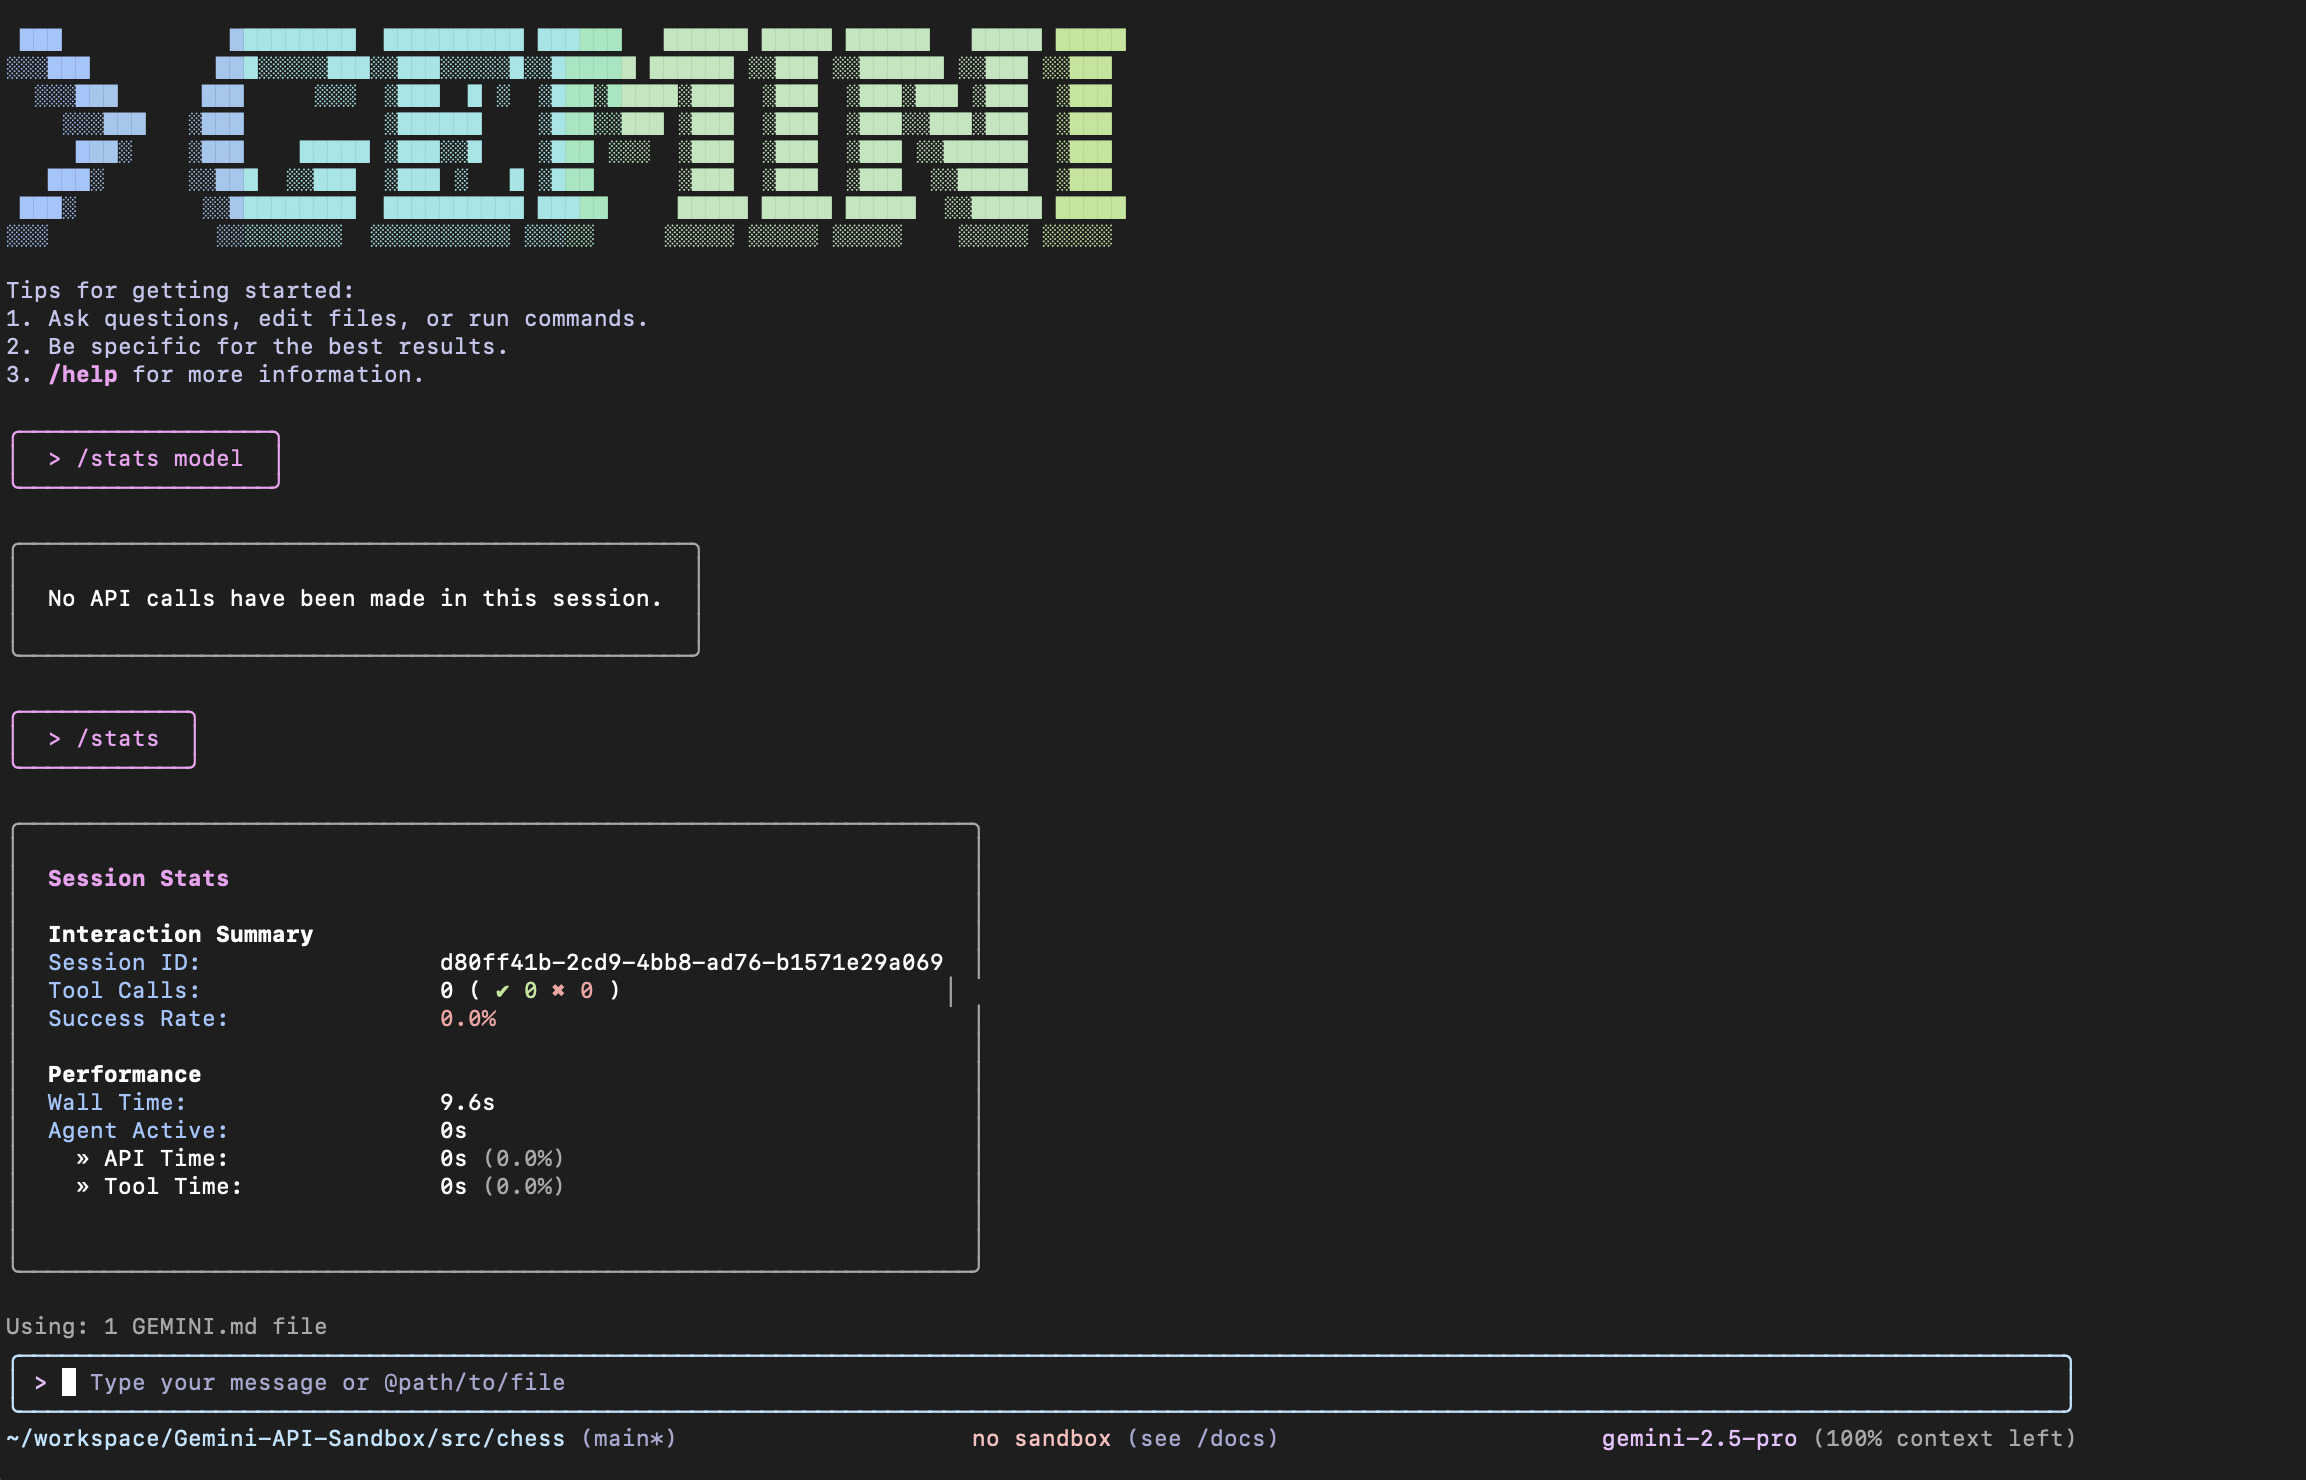2306x1480 pixels.
Task: Click '(see /docs)' in the footer
Action: [x=1202, y=1438]
